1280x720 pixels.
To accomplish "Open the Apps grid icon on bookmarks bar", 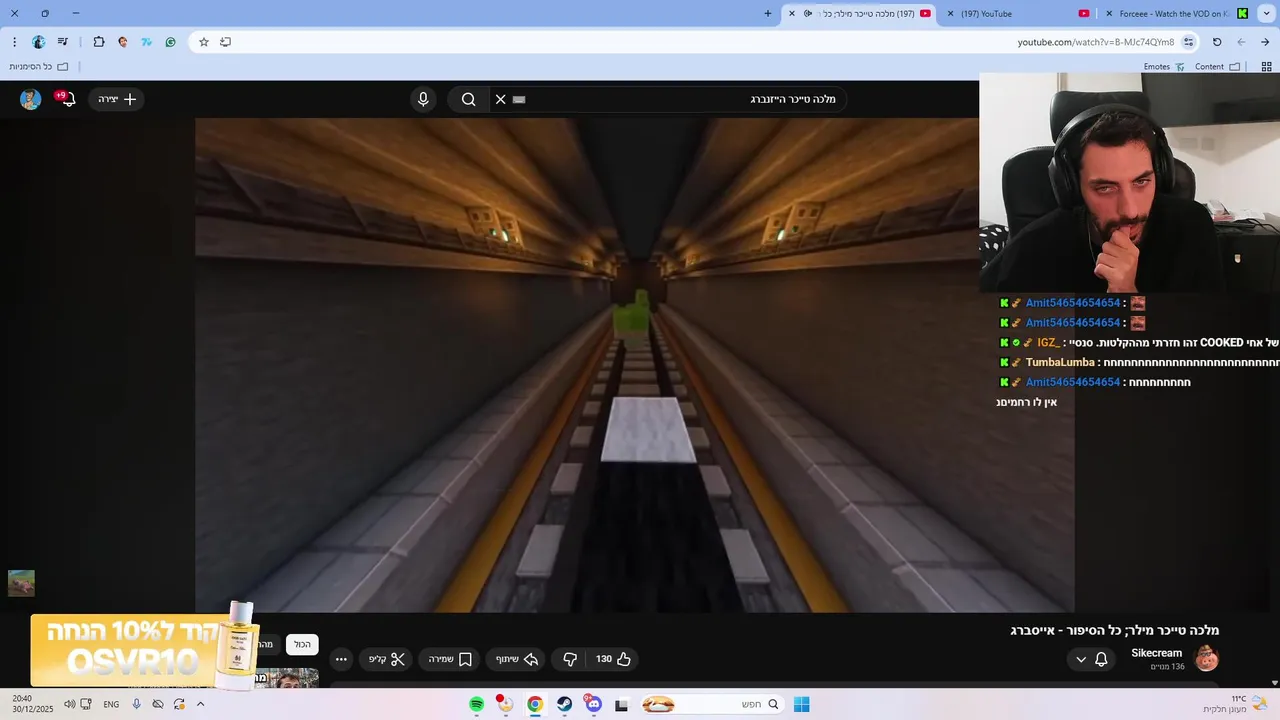I will tap(1266, 67).
